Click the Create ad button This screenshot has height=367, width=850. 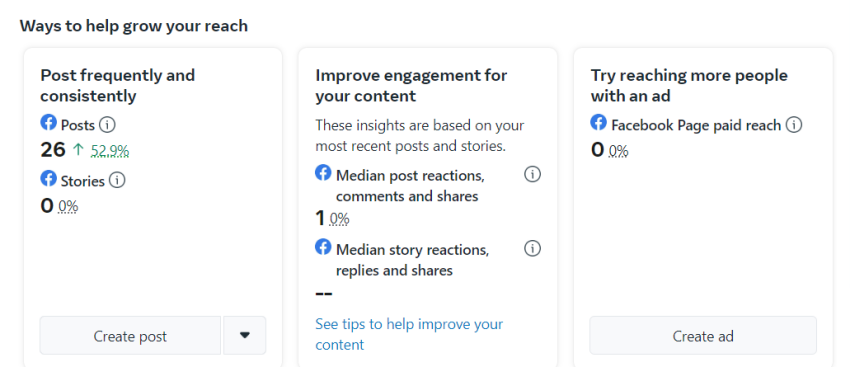[x=703, y=336]
